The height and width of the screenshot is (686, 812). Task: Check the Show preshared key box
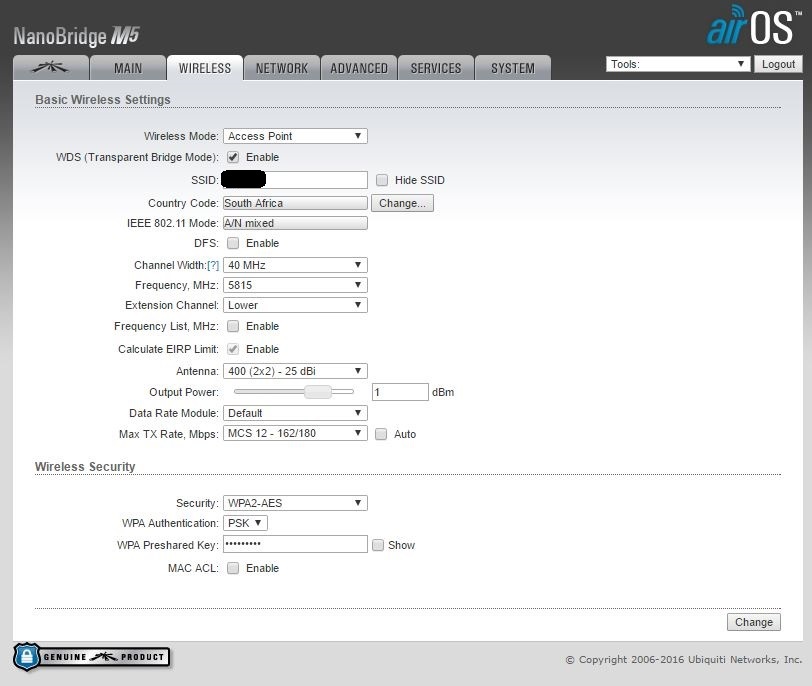tap(378, 545)
